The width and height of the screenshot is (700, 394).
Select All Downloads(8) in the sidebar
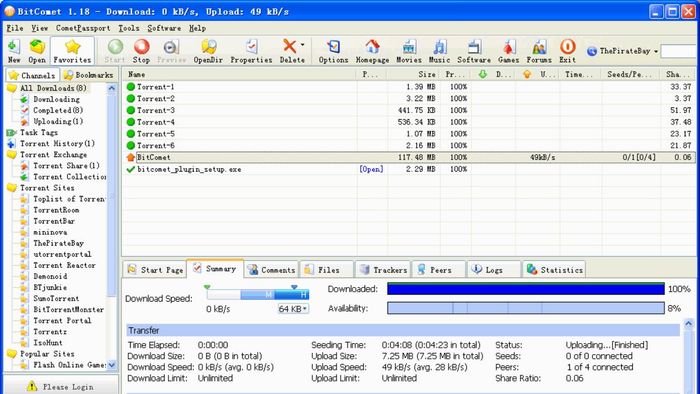[53, 88]
